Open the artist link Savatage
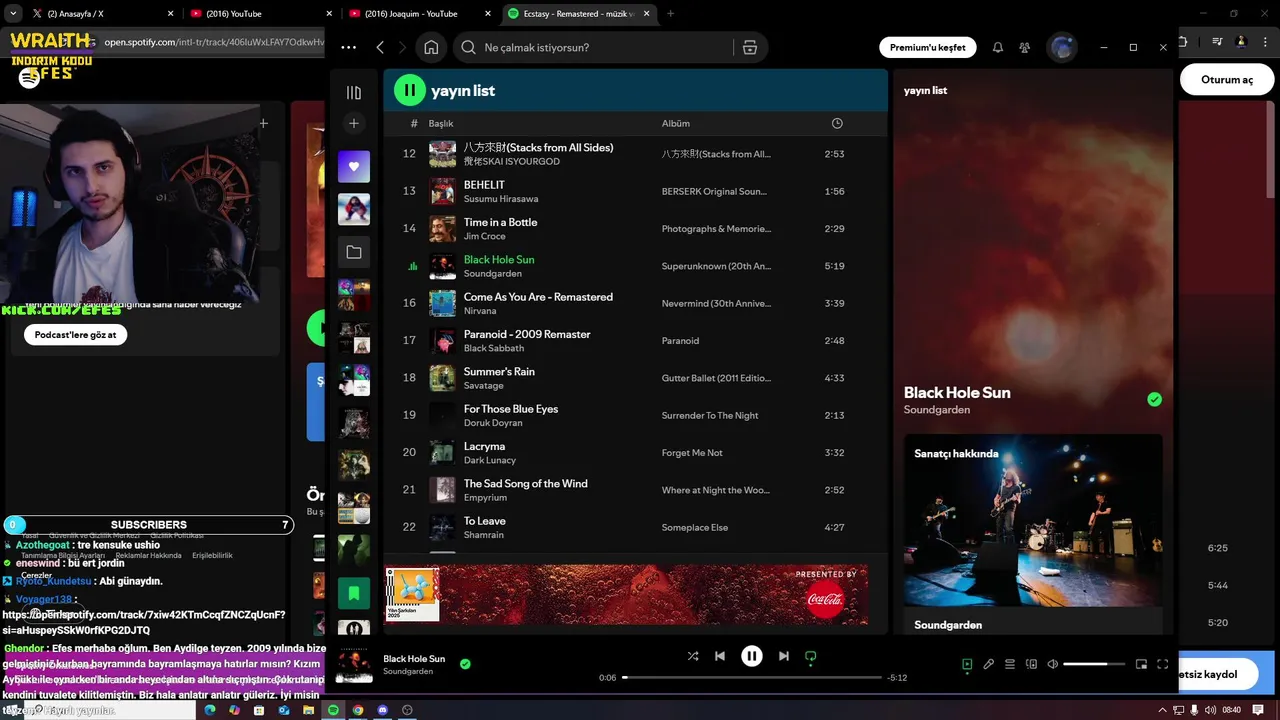This screenshot has width=1280, height=720. pyautogui.click(x=484, y=385)
